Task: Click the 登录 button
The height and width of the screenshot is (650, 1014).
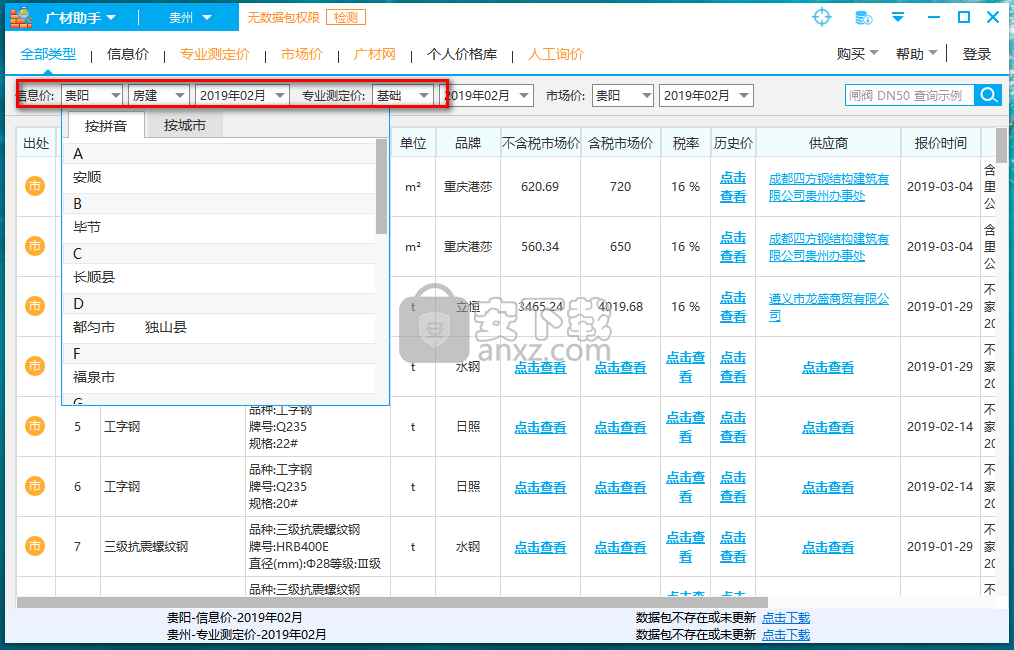Action: [976, 54]
